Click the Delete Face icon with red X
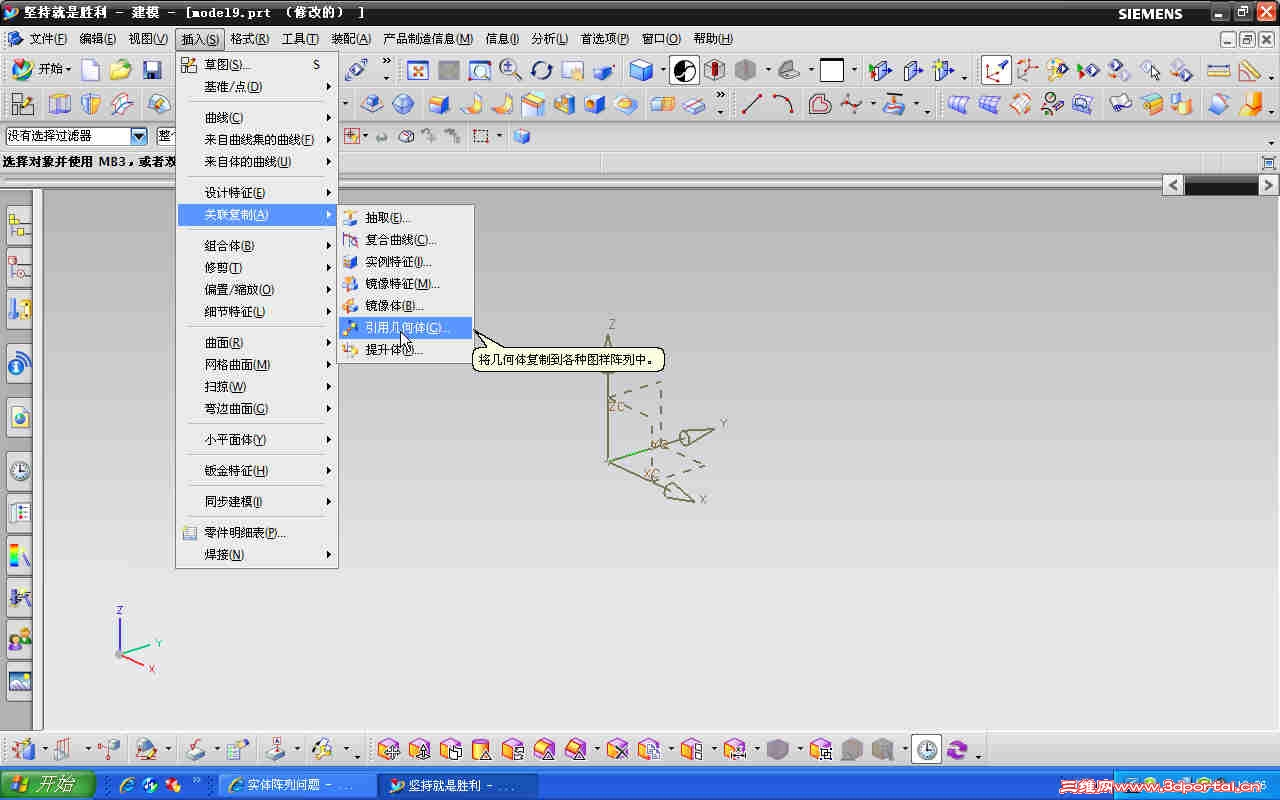 click(x=617, y=749)
